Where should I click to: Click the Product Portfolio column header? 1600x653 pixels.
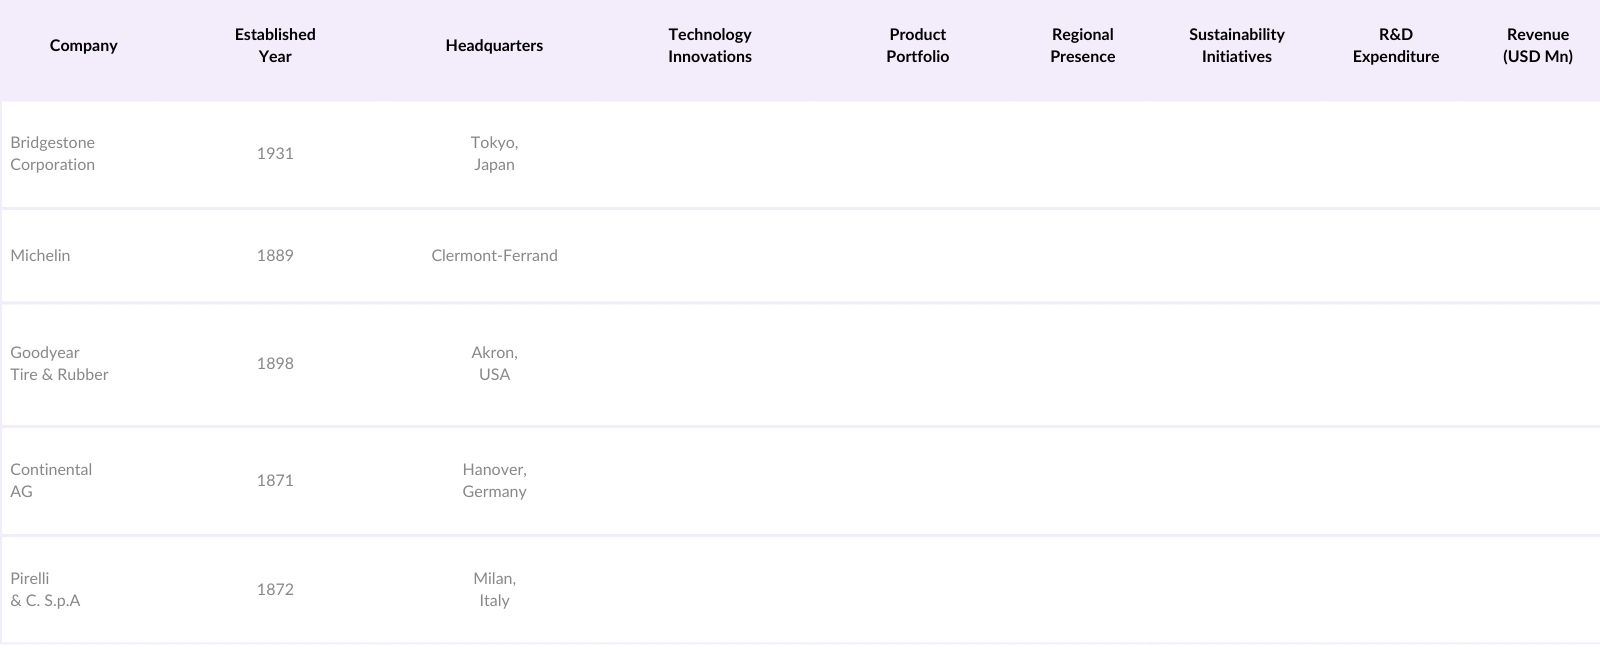tap(917, 46)
